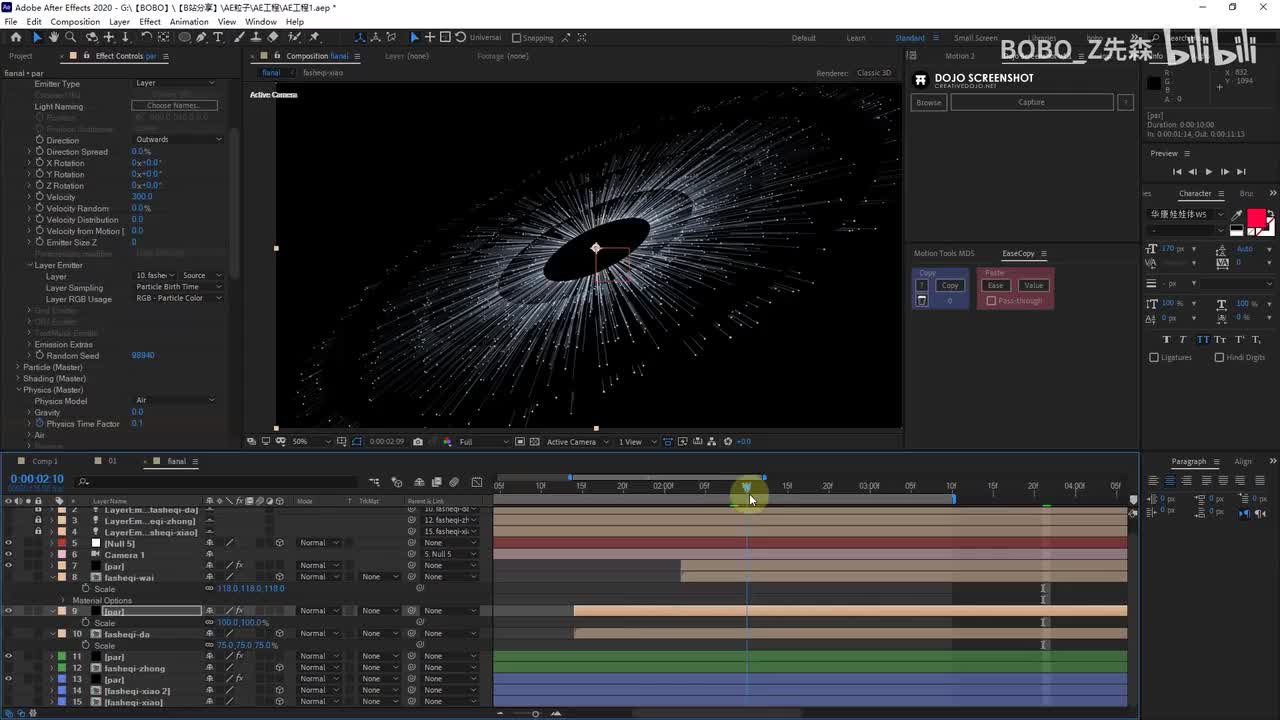Select the Pen tool

pos(201,38)
